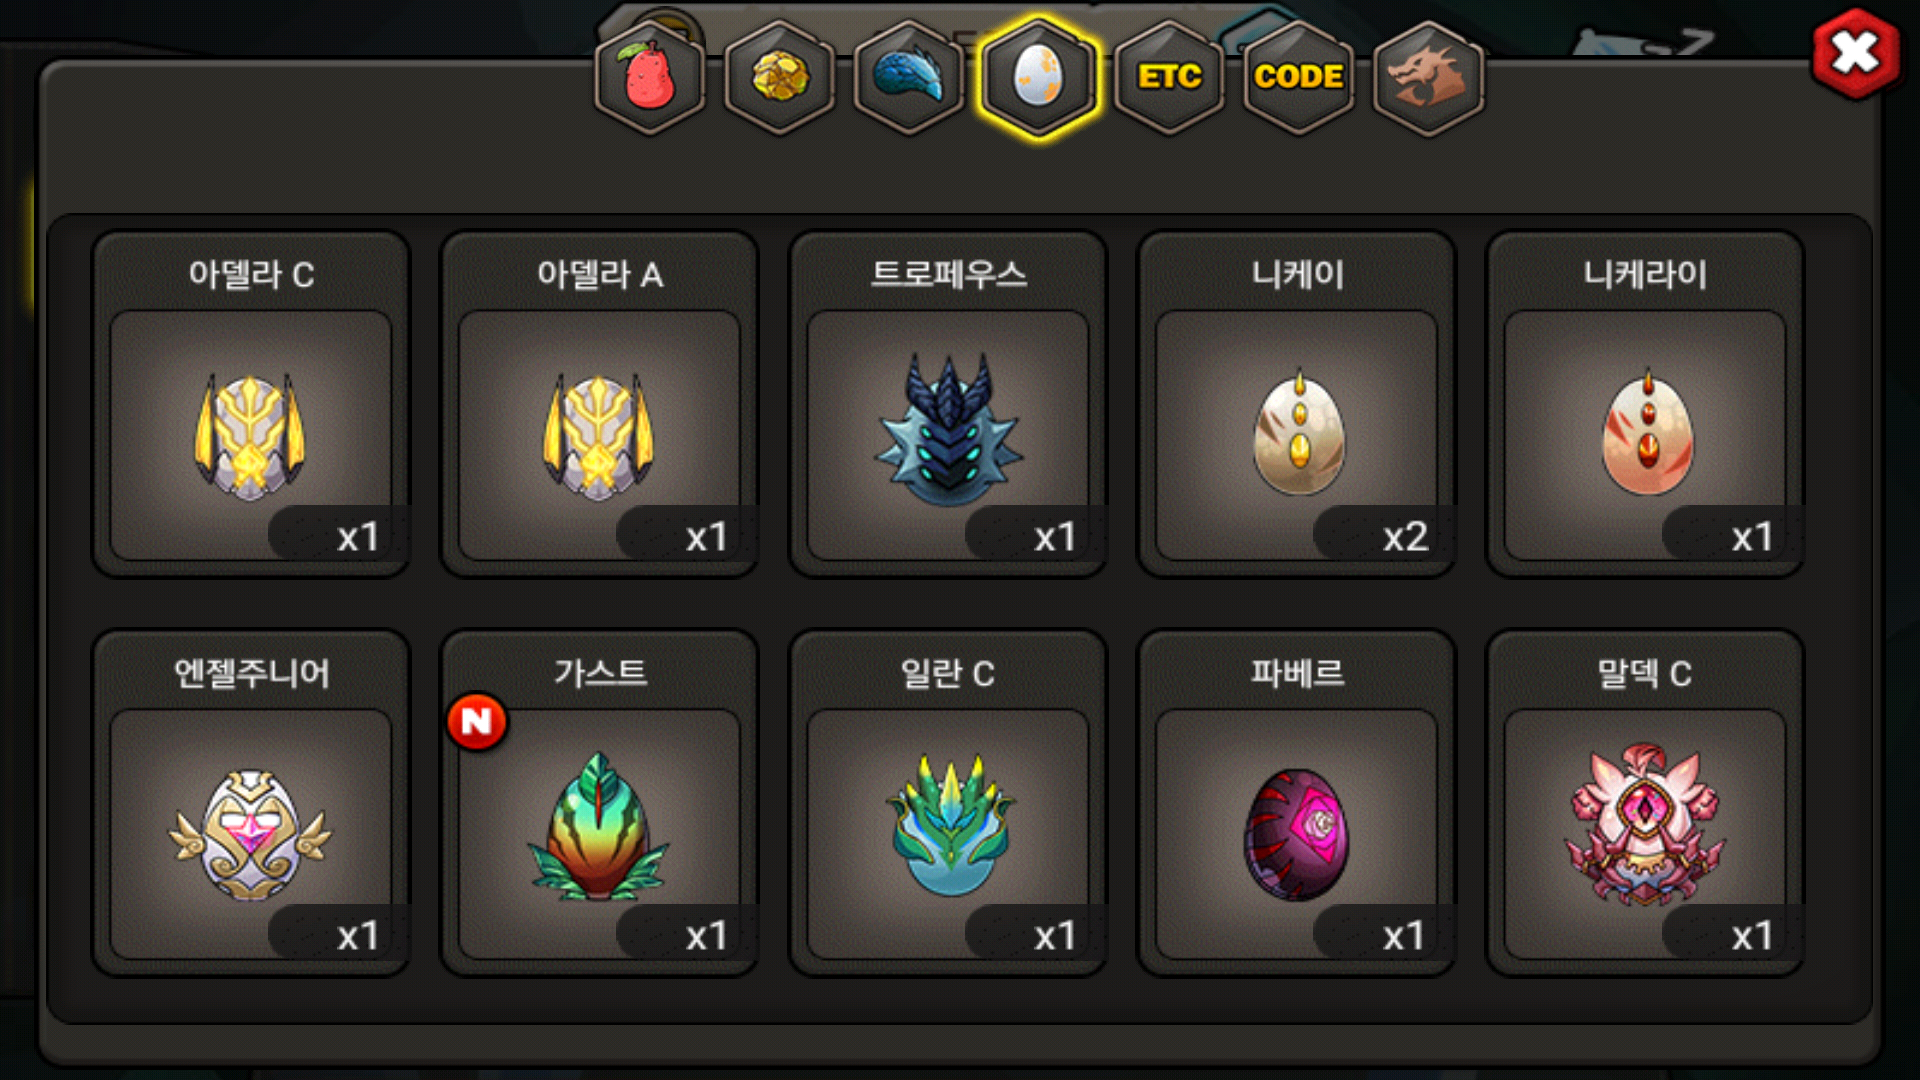Choose the 트로페우스 spiky blue egg
The height and width of the screenshot is (1080, 1920).
coord(948,405)
